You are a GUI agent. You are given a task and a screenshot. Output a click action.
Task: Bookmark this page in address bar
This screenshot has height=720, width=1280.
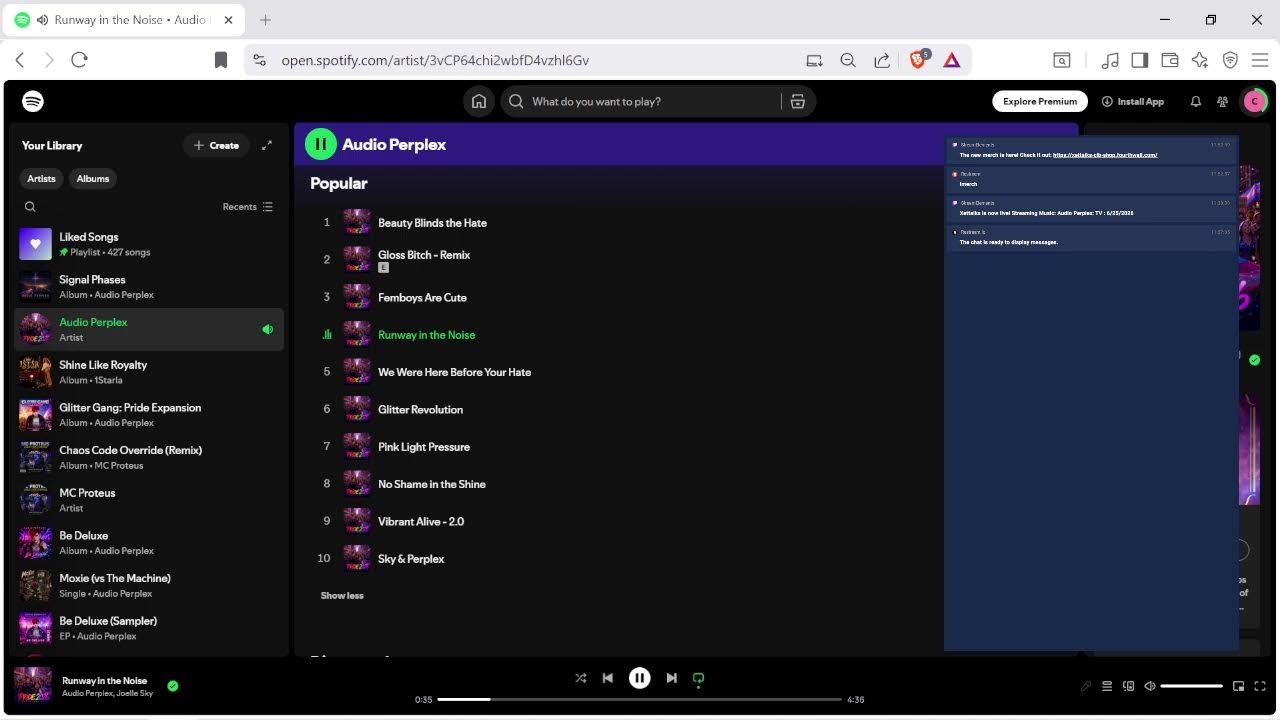[x=221, y=60]
